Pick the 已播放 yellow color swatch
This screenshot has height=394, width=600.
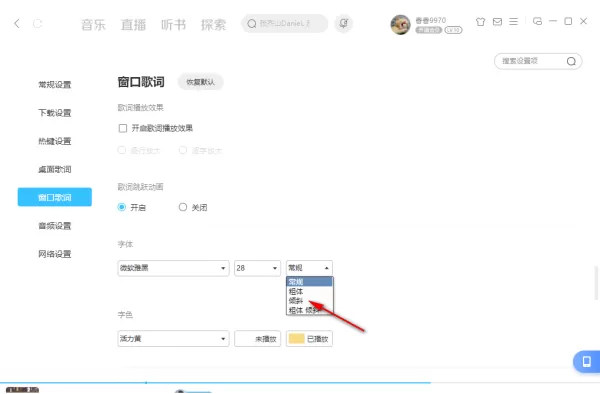tap(309, 339)
